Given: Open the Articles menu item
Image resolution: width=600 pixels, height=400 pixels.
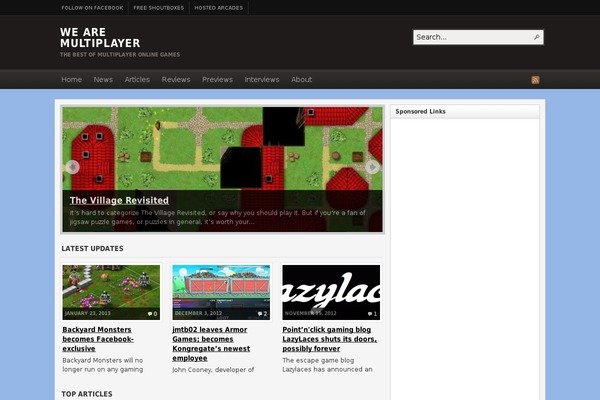Looking at the screenshot, I should click(137, 80).
